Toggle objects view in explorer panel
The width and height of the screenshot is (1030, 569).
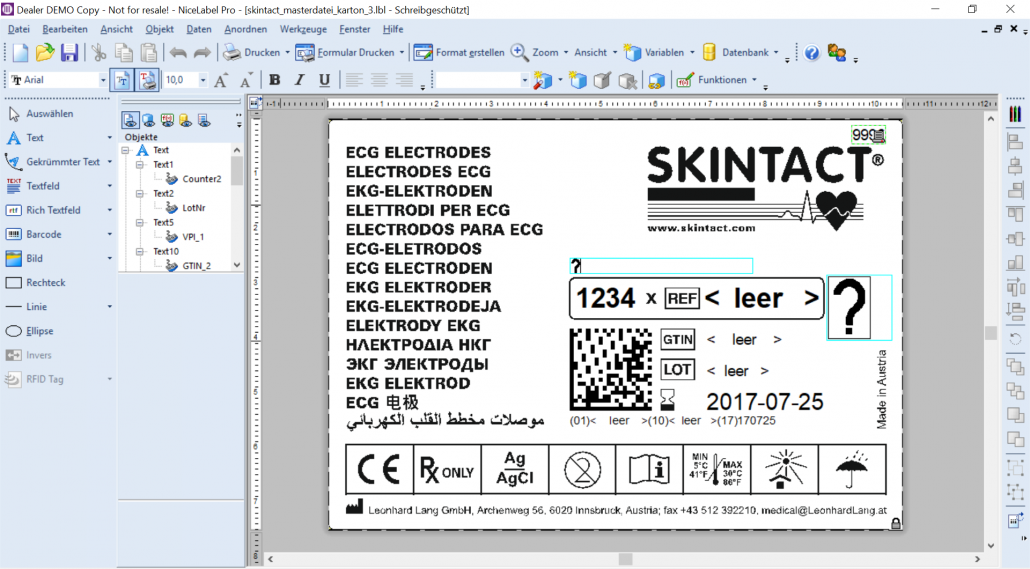(130, 120)
